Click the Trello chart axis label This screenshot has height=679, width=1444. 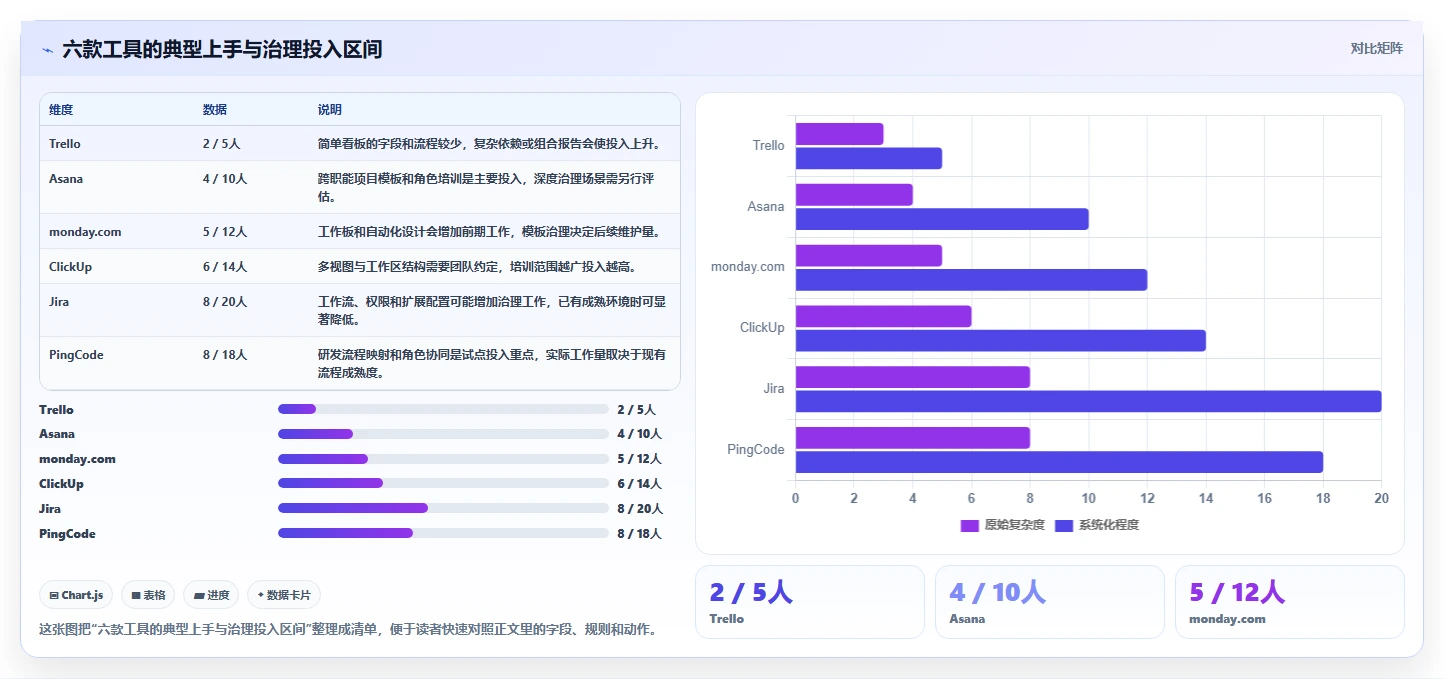tap(768, 146)
